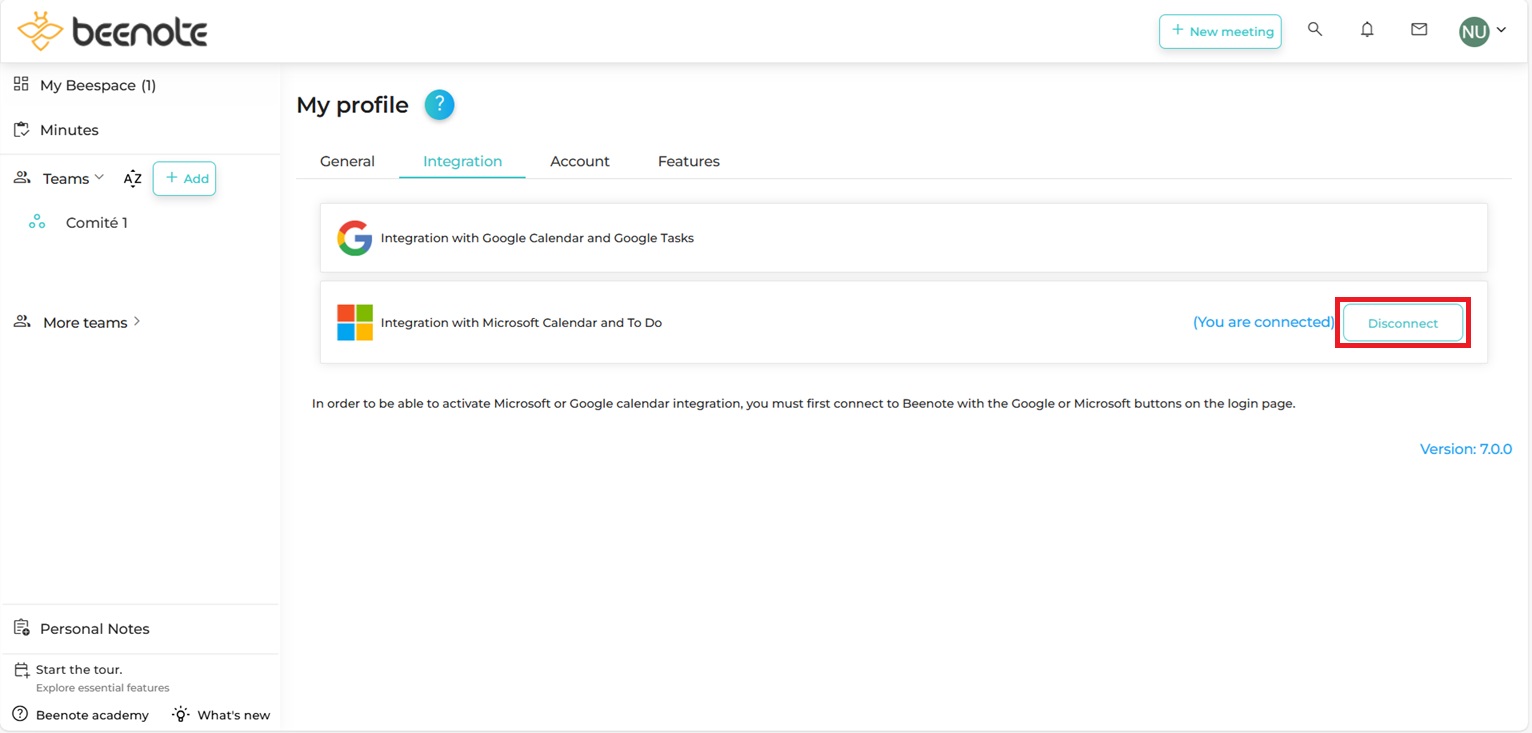
Task: Click the Microsoft logo icon
Action: (354, 323)
